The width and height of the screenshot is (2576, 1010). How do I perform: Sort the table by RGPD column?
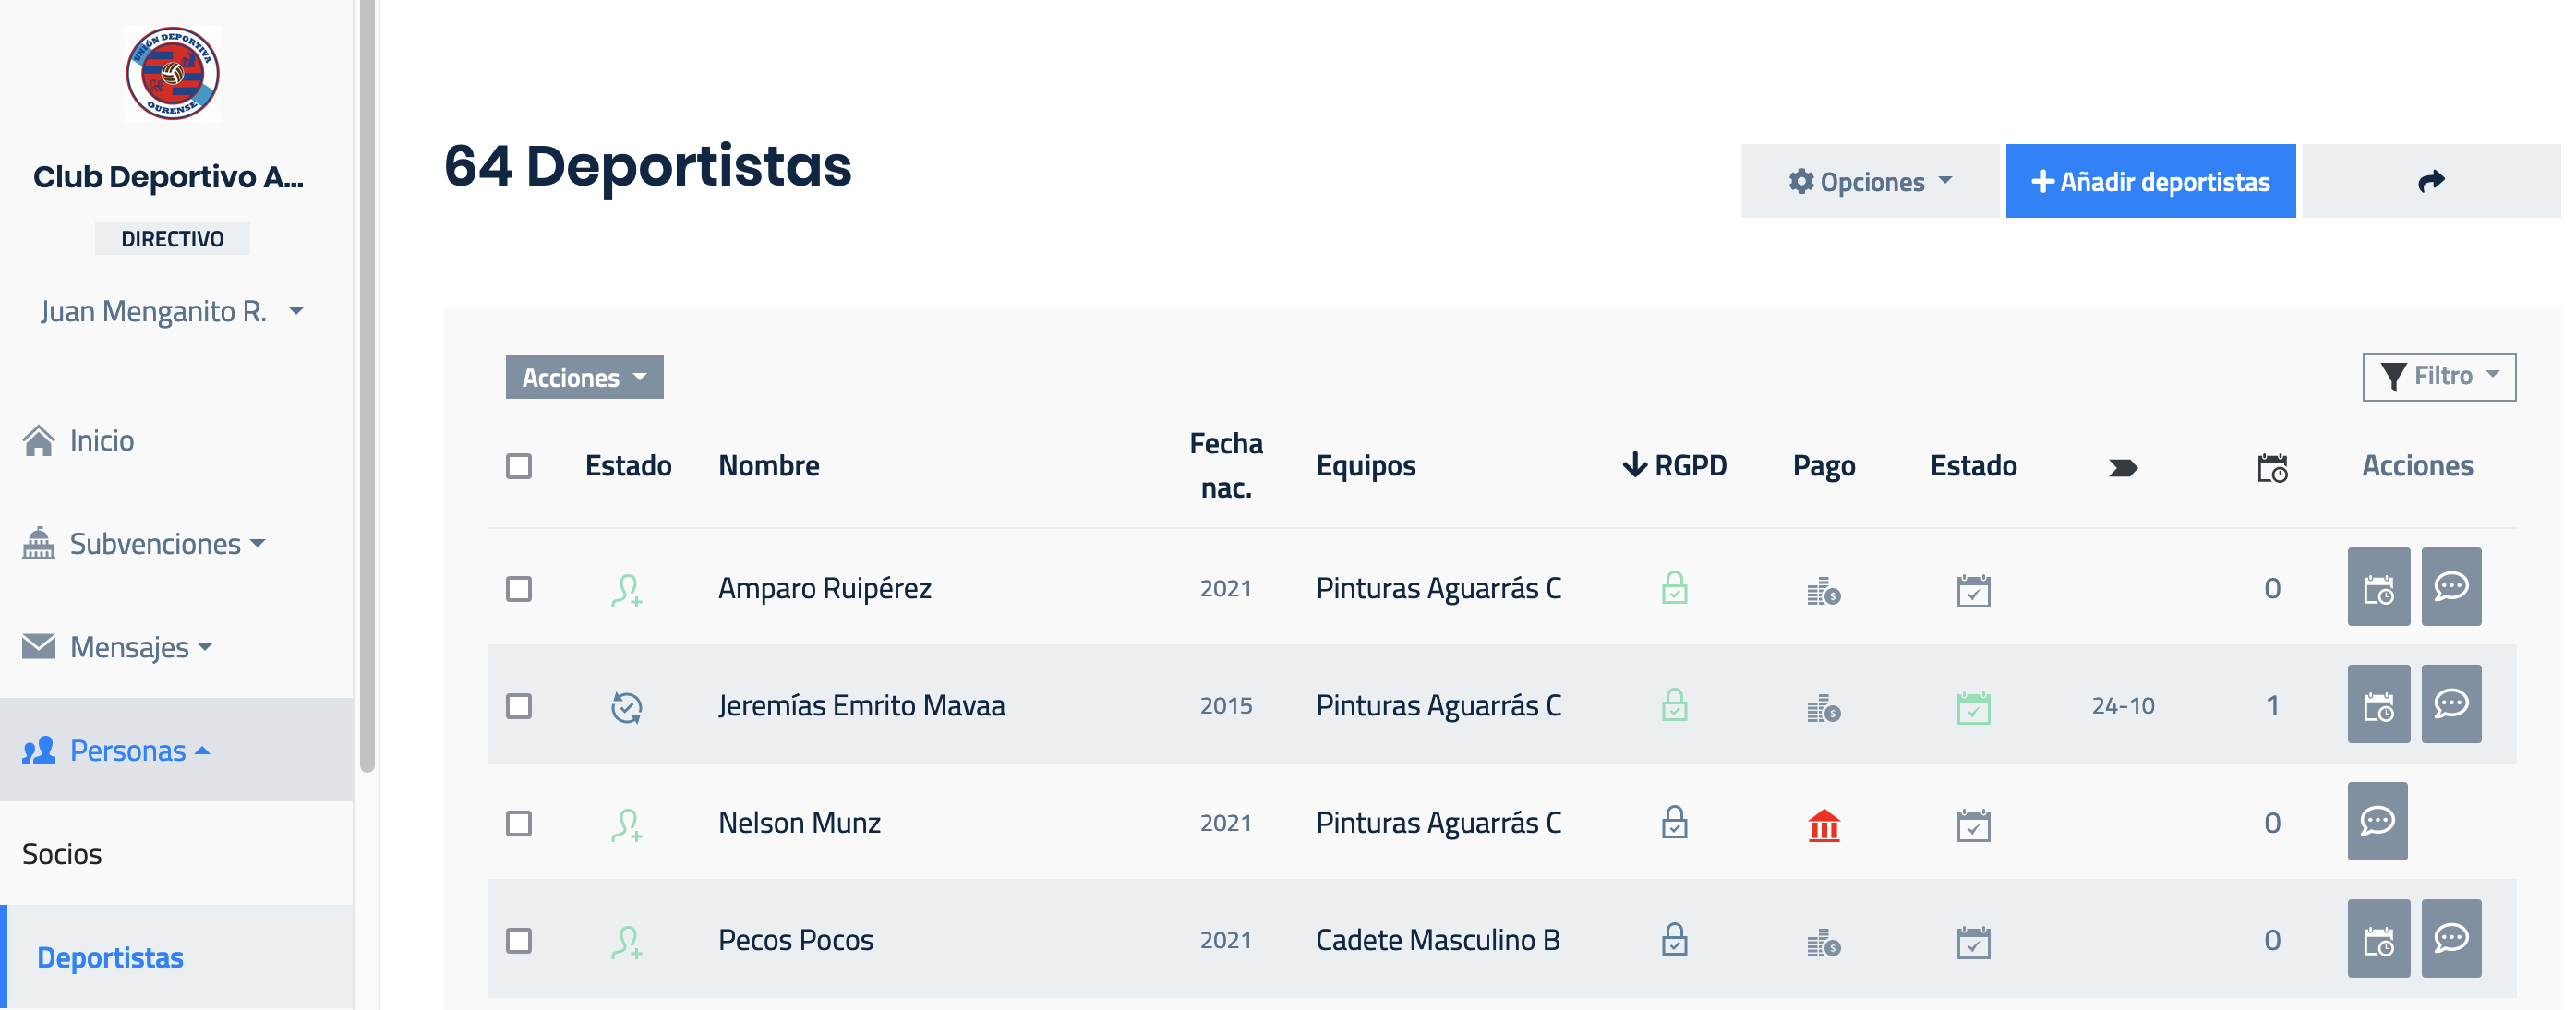click(1675, 465)
